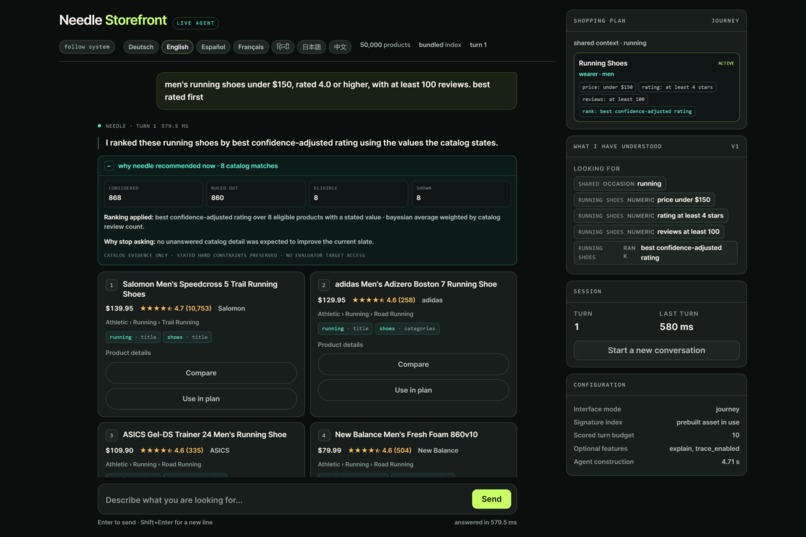Viewport: 806px width, 537px height.
Task: Click the 'prebuilt asset in use' value
Action: pyautogui.click(x=708, y=422)
